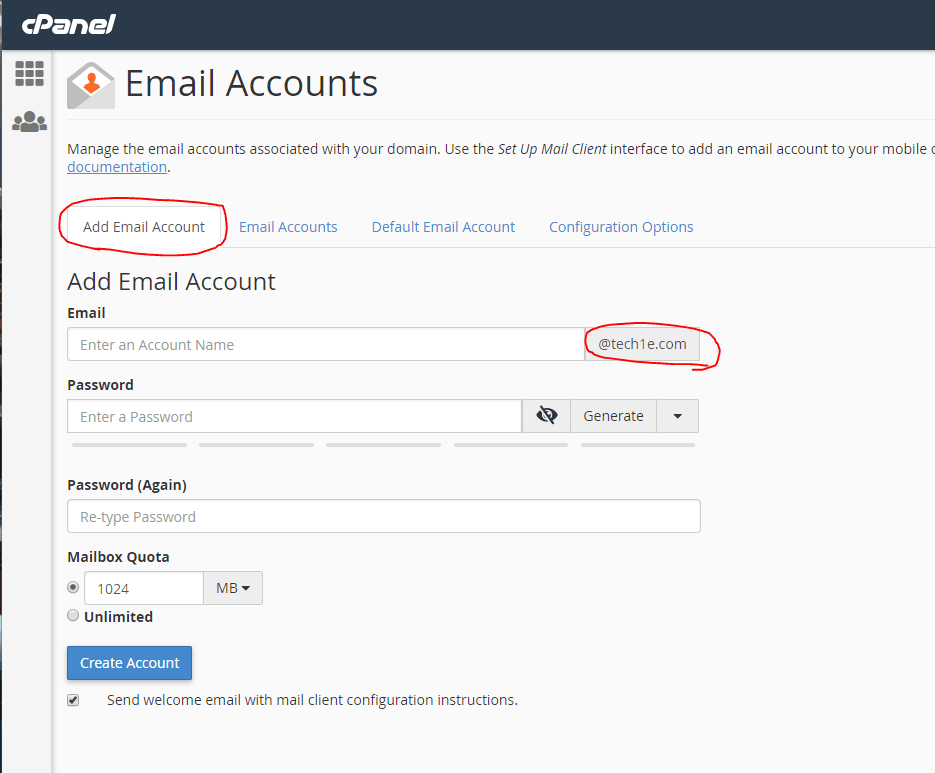Open the MB unit dropdown
Screen dimensions: 935x773
[x=233, y=588]
